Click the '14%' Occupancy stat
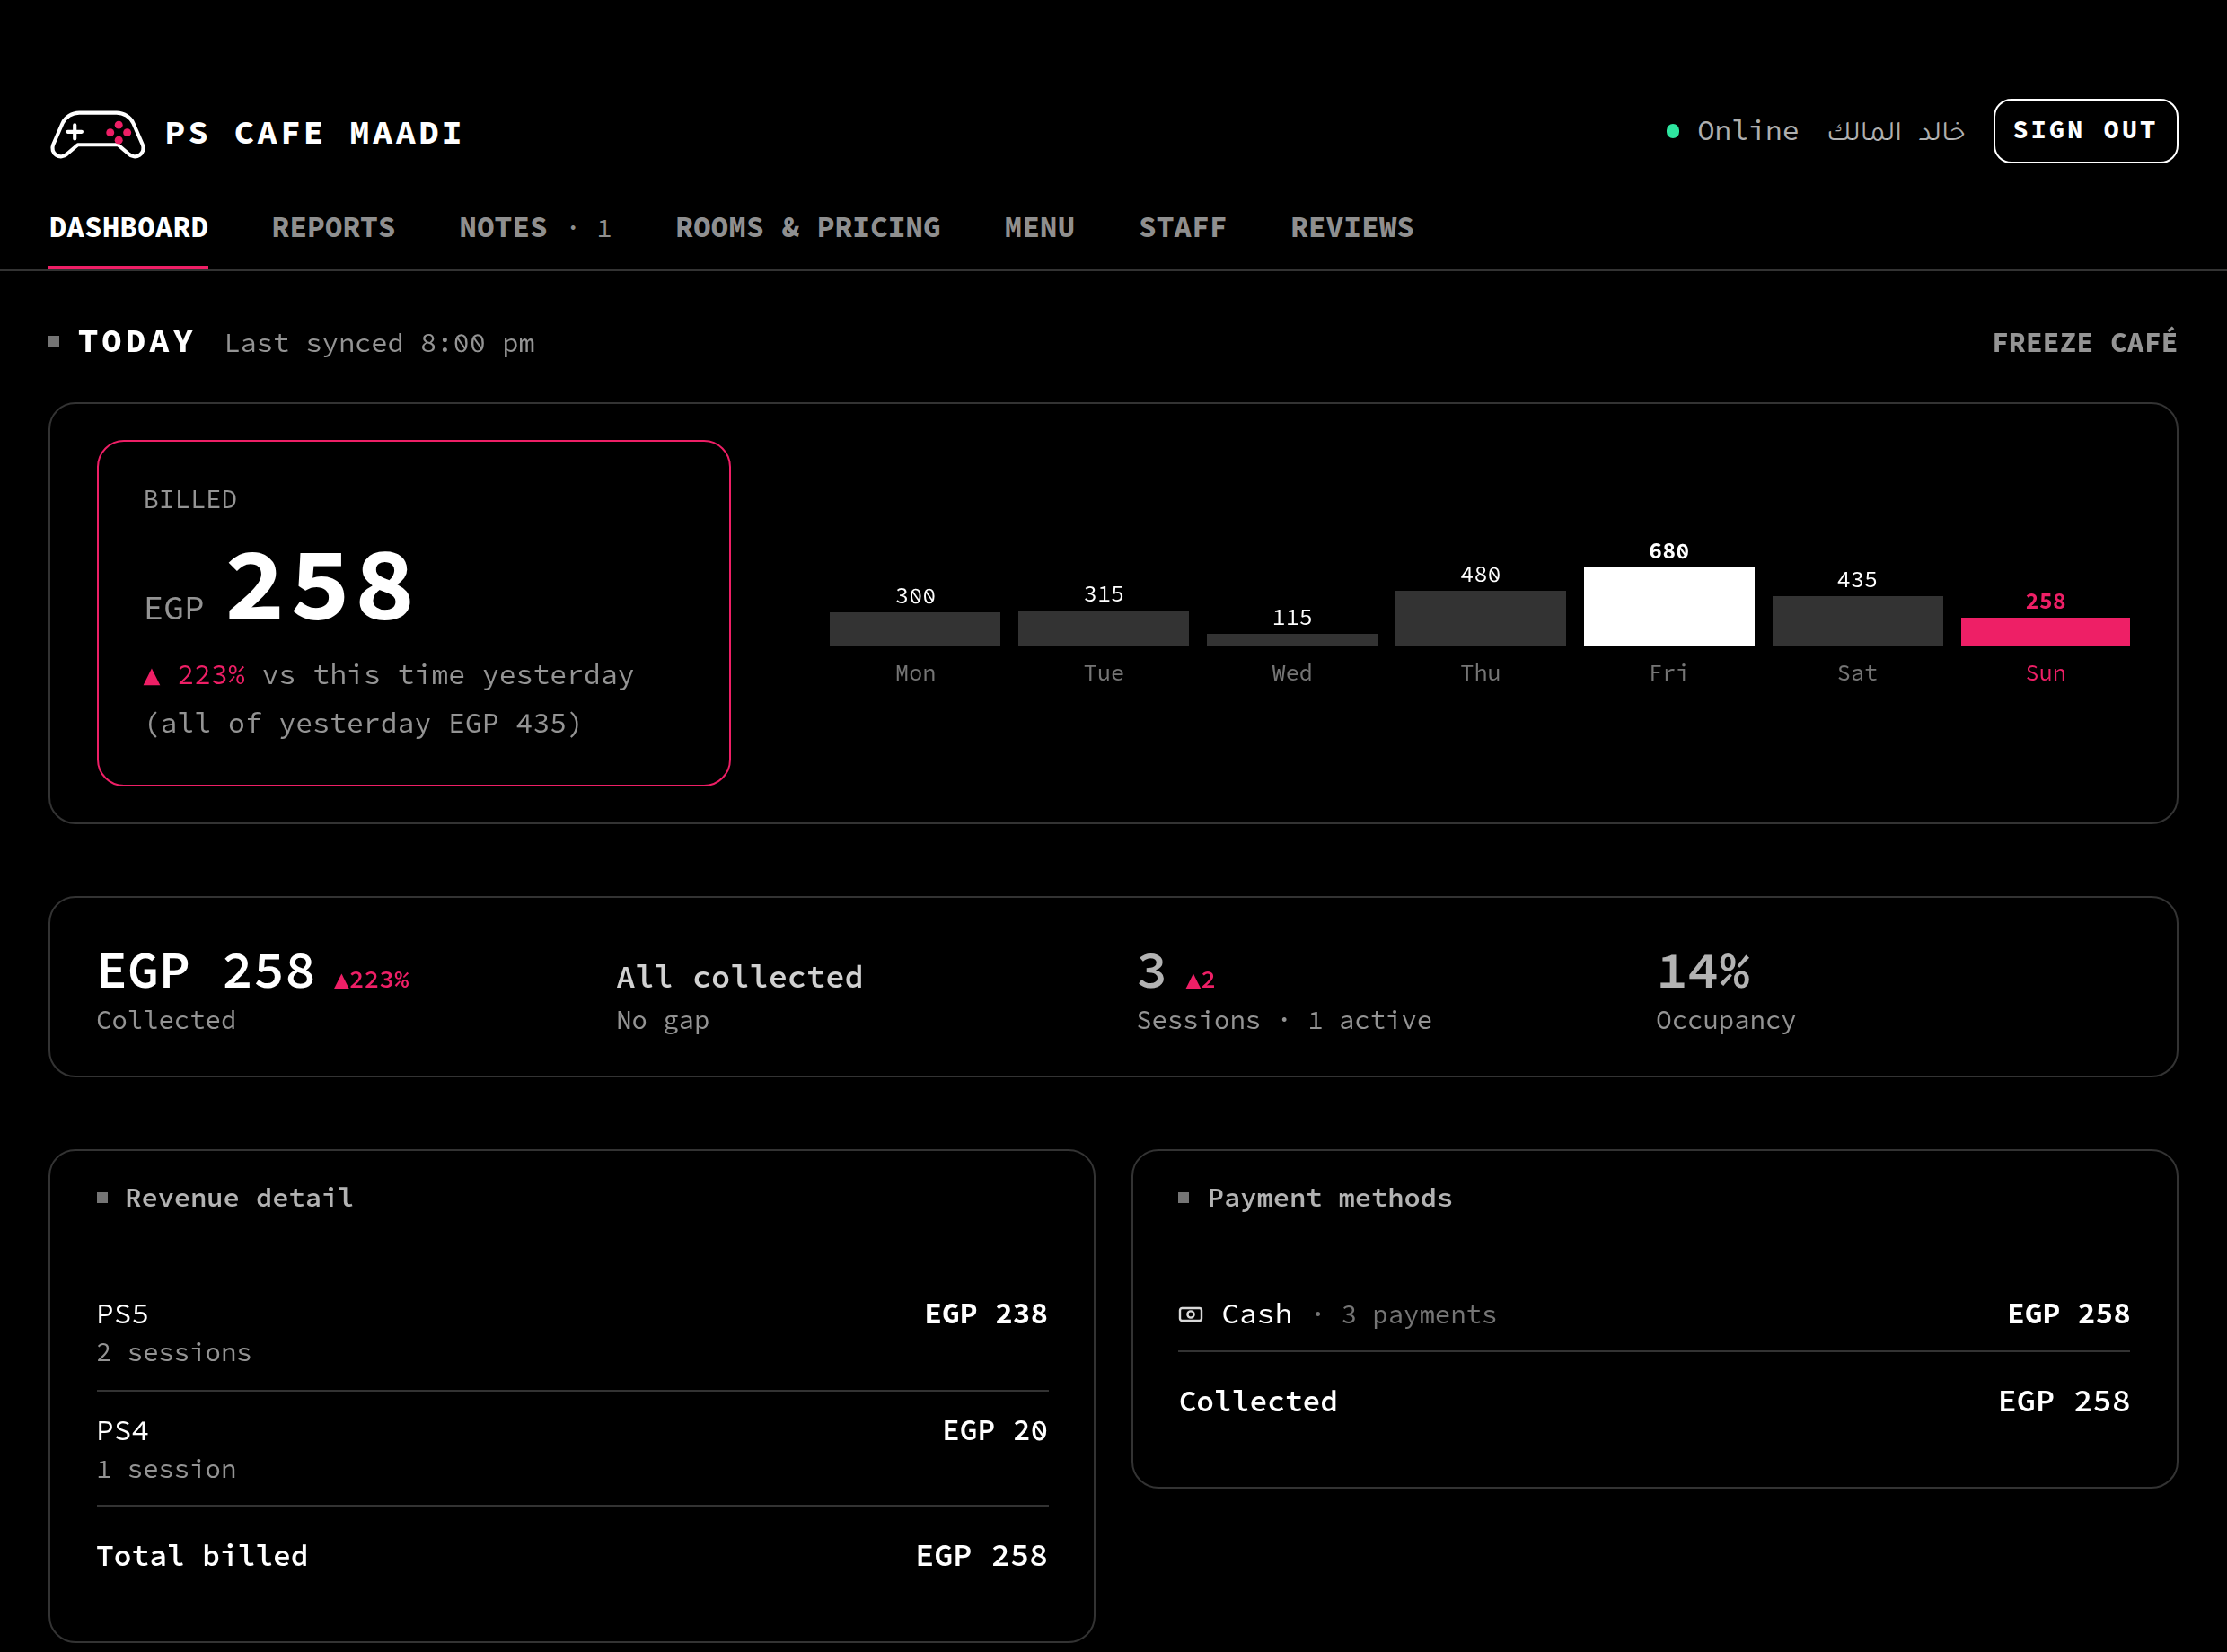 pos(1704,971)
